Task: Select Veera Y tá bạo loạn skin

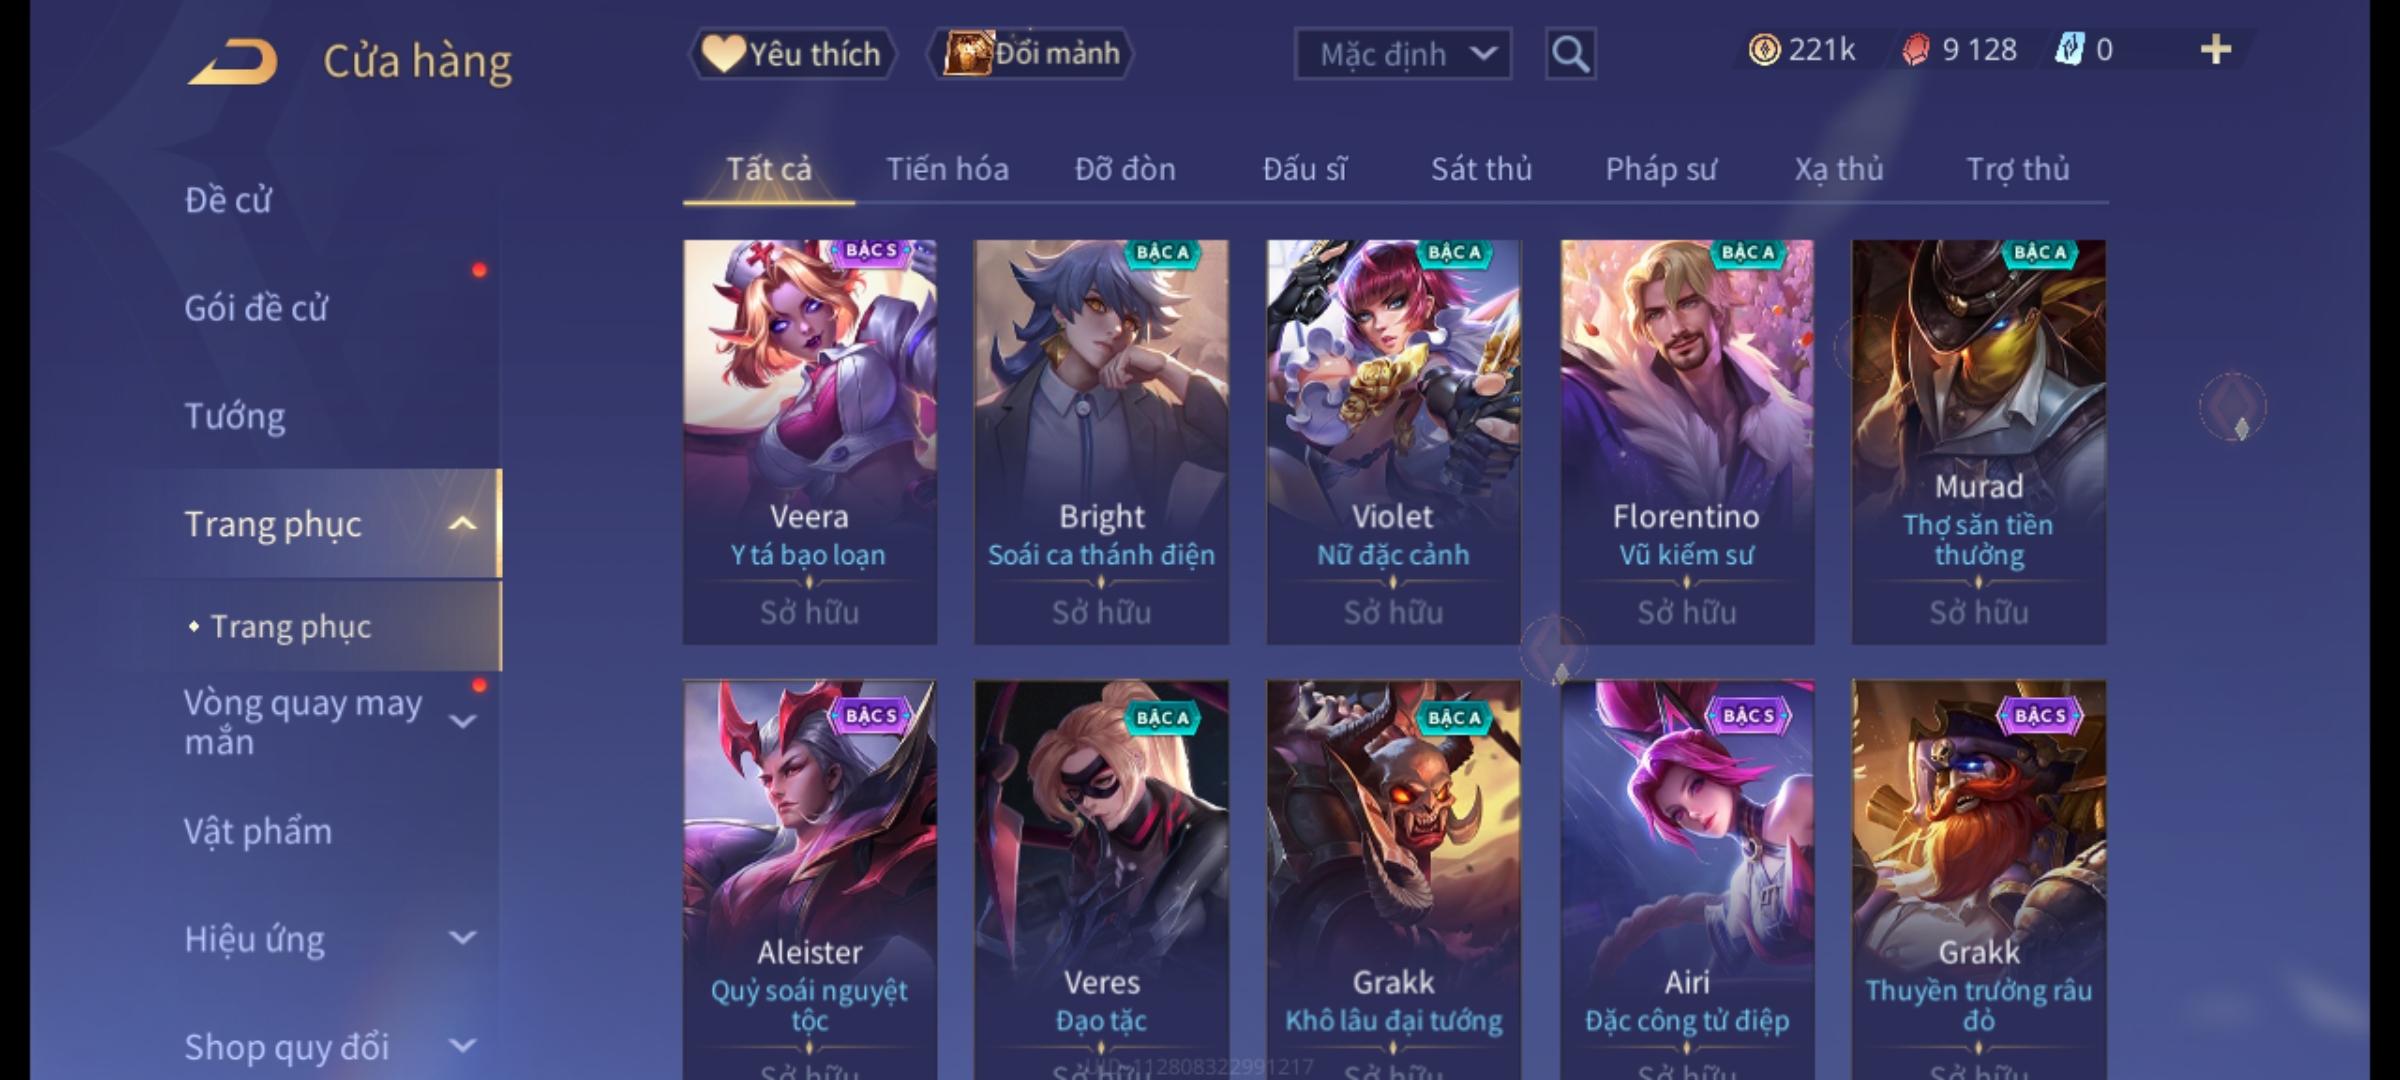Action: click(809, 442)
